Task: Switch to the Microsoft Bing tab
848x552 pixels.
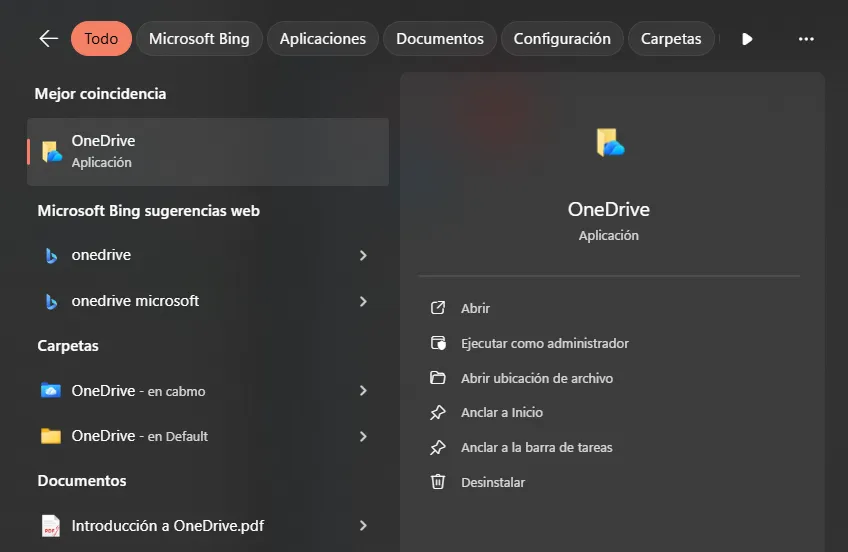Action: 199,38
